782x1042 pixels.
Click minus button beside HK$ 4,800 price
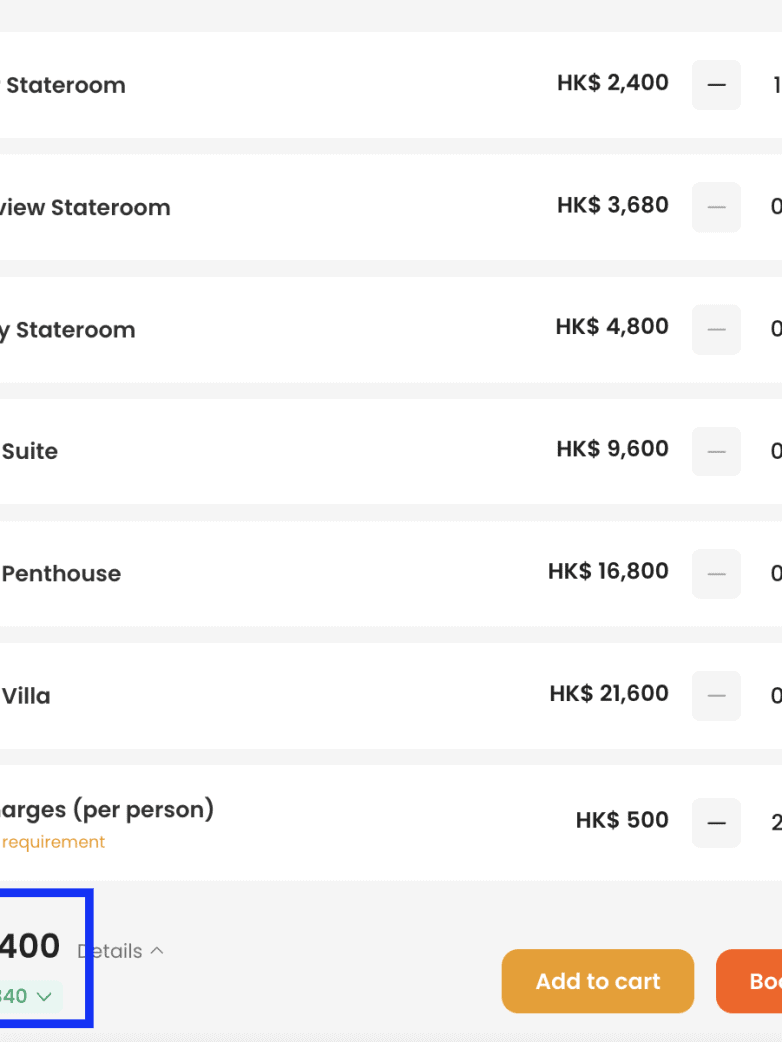point(716,329)
